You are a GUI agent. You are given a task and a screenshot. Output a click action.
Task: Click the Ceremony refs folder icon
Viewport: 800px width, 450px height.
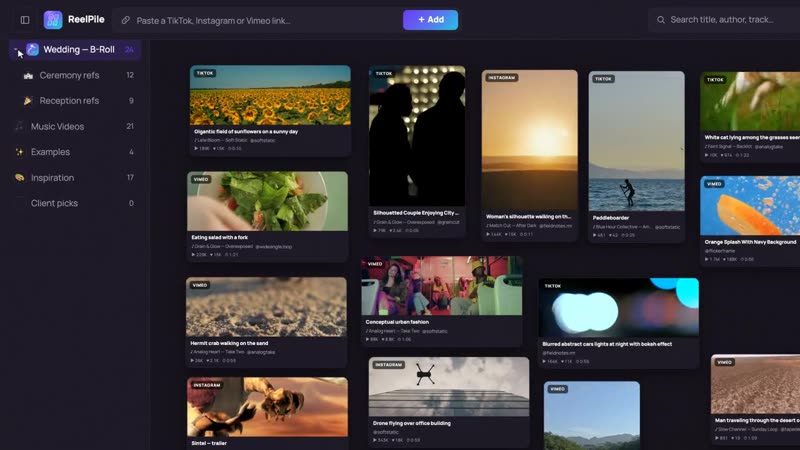coord(28,76)
